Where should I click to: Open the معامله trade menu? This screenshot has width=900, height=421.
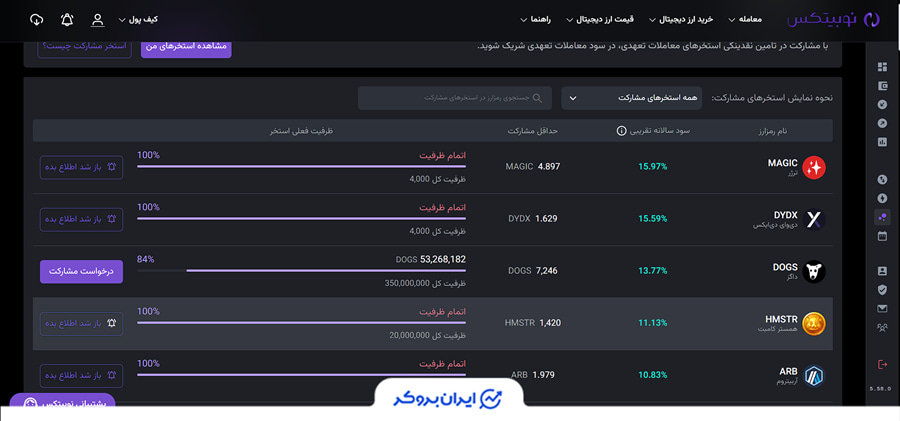coord(745,20)
